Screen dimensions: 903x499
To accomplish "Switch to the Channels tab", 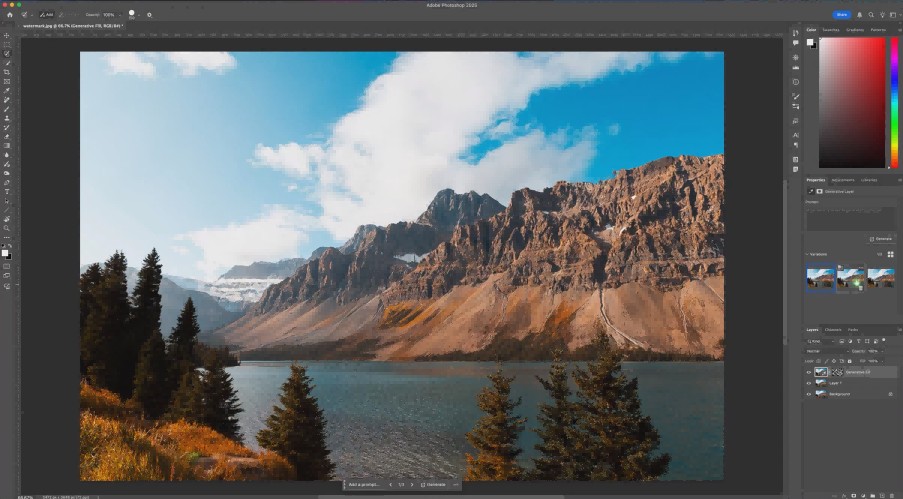I will pos(833,330).
